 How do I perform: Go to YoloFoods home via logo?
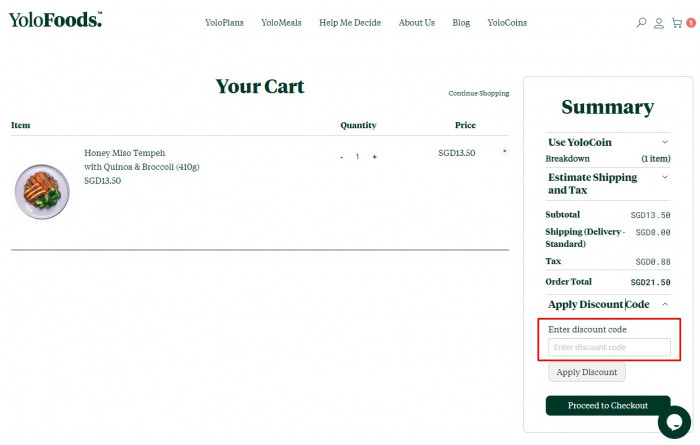click(55, 20)
